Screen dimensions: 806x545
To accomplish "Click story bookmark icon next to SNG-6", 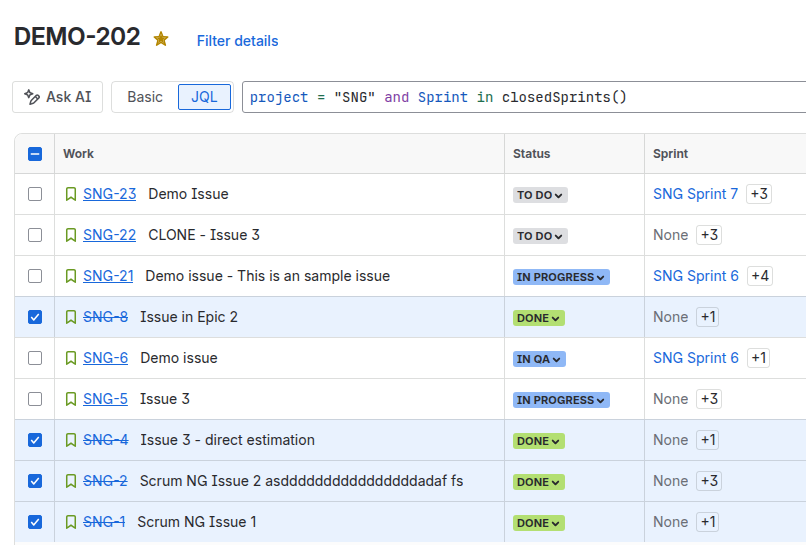I will click(x=71, y=358).
